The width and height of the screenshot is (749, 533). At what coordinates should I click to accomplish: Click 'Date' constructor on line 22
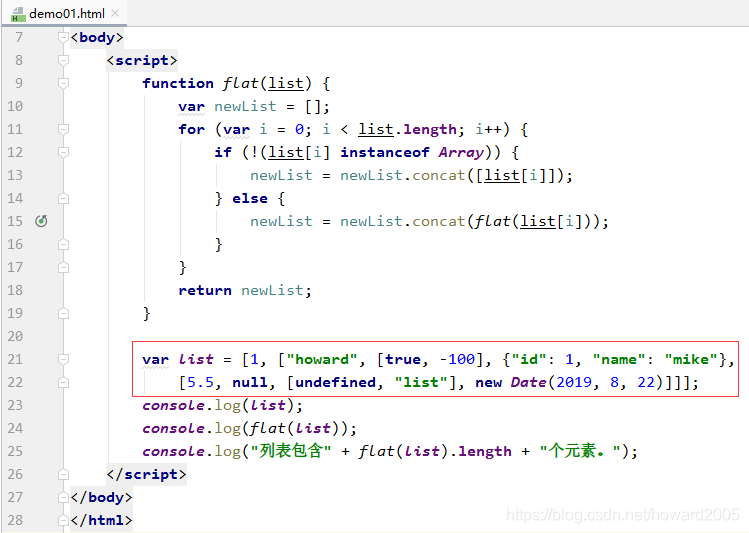pyautogui.click(x=528, y=382)
